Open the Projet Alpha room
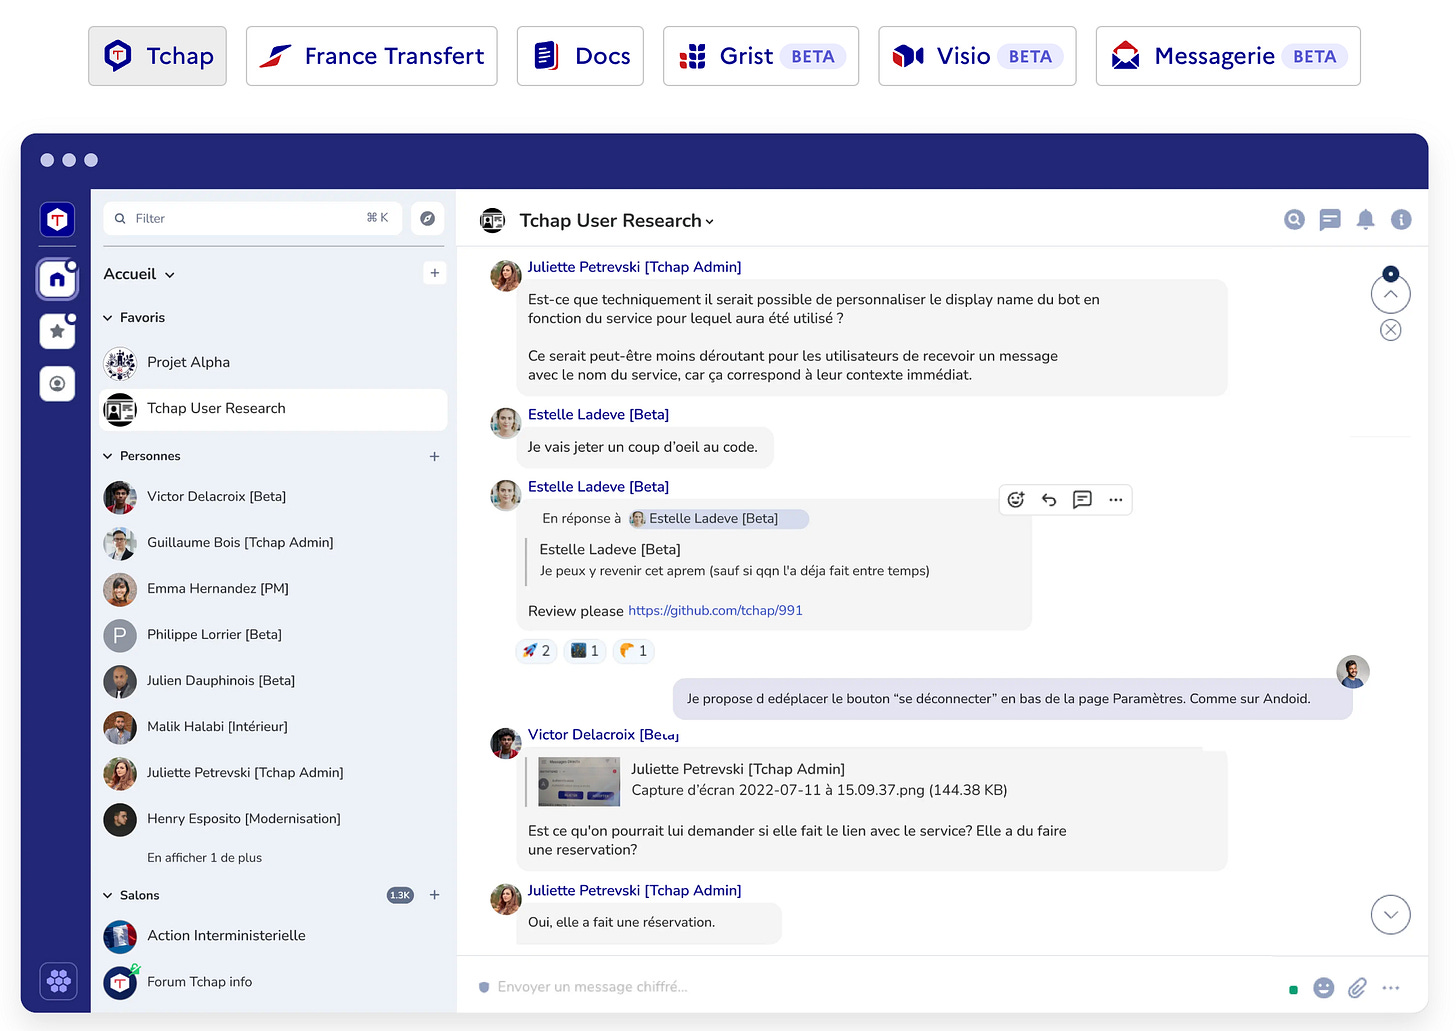Image resolution: width=1456 pixels, height=1031 pixels. [x=274, y=362]
